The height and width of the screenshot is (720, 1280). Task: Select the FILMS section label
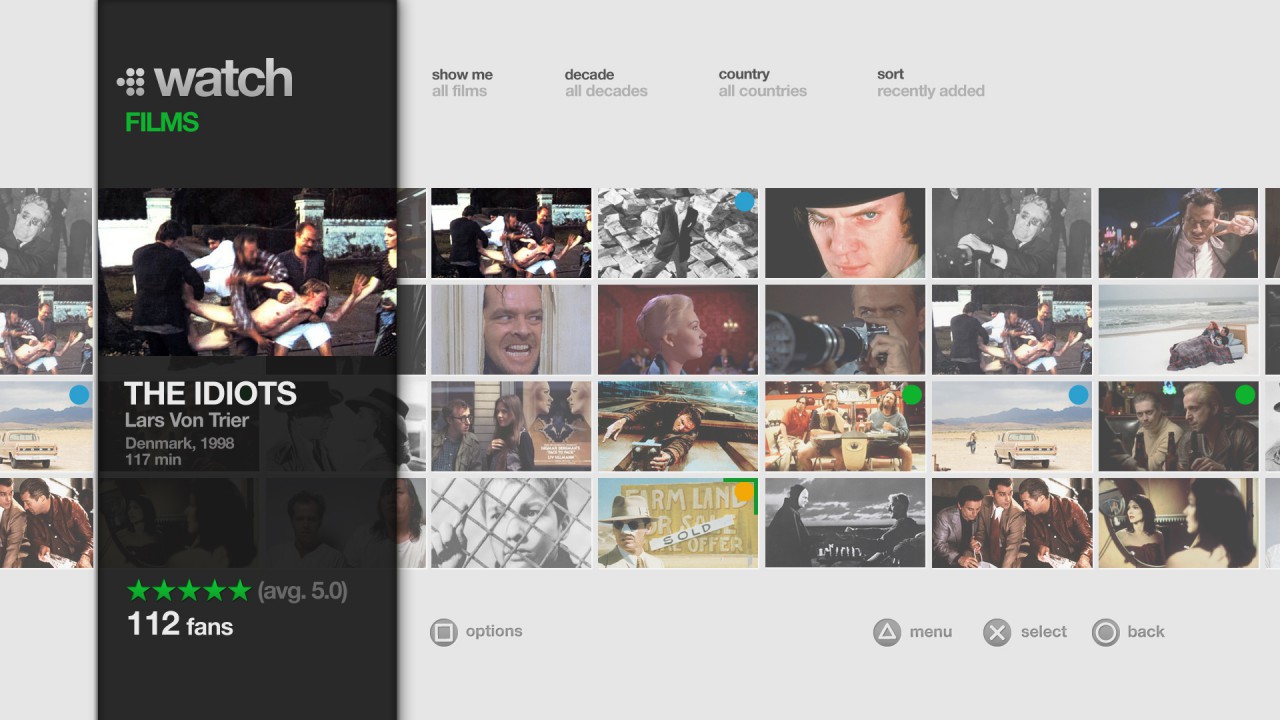point(161,124)
